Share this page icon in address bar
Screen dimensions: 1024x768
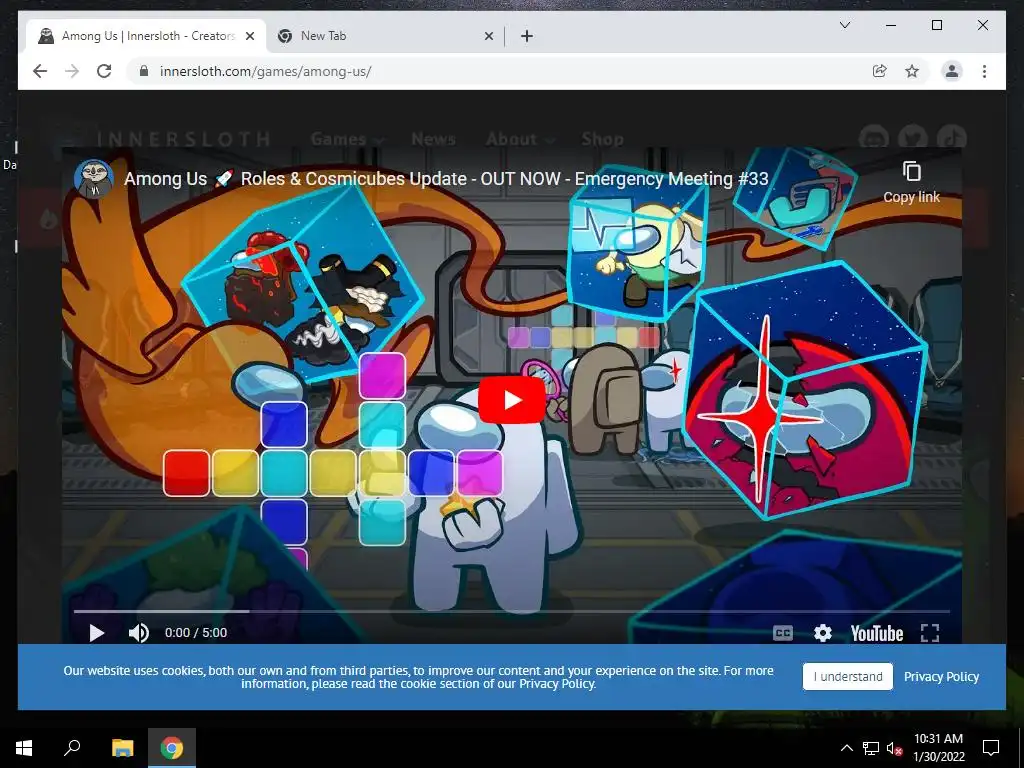click(x=880, y=71)
